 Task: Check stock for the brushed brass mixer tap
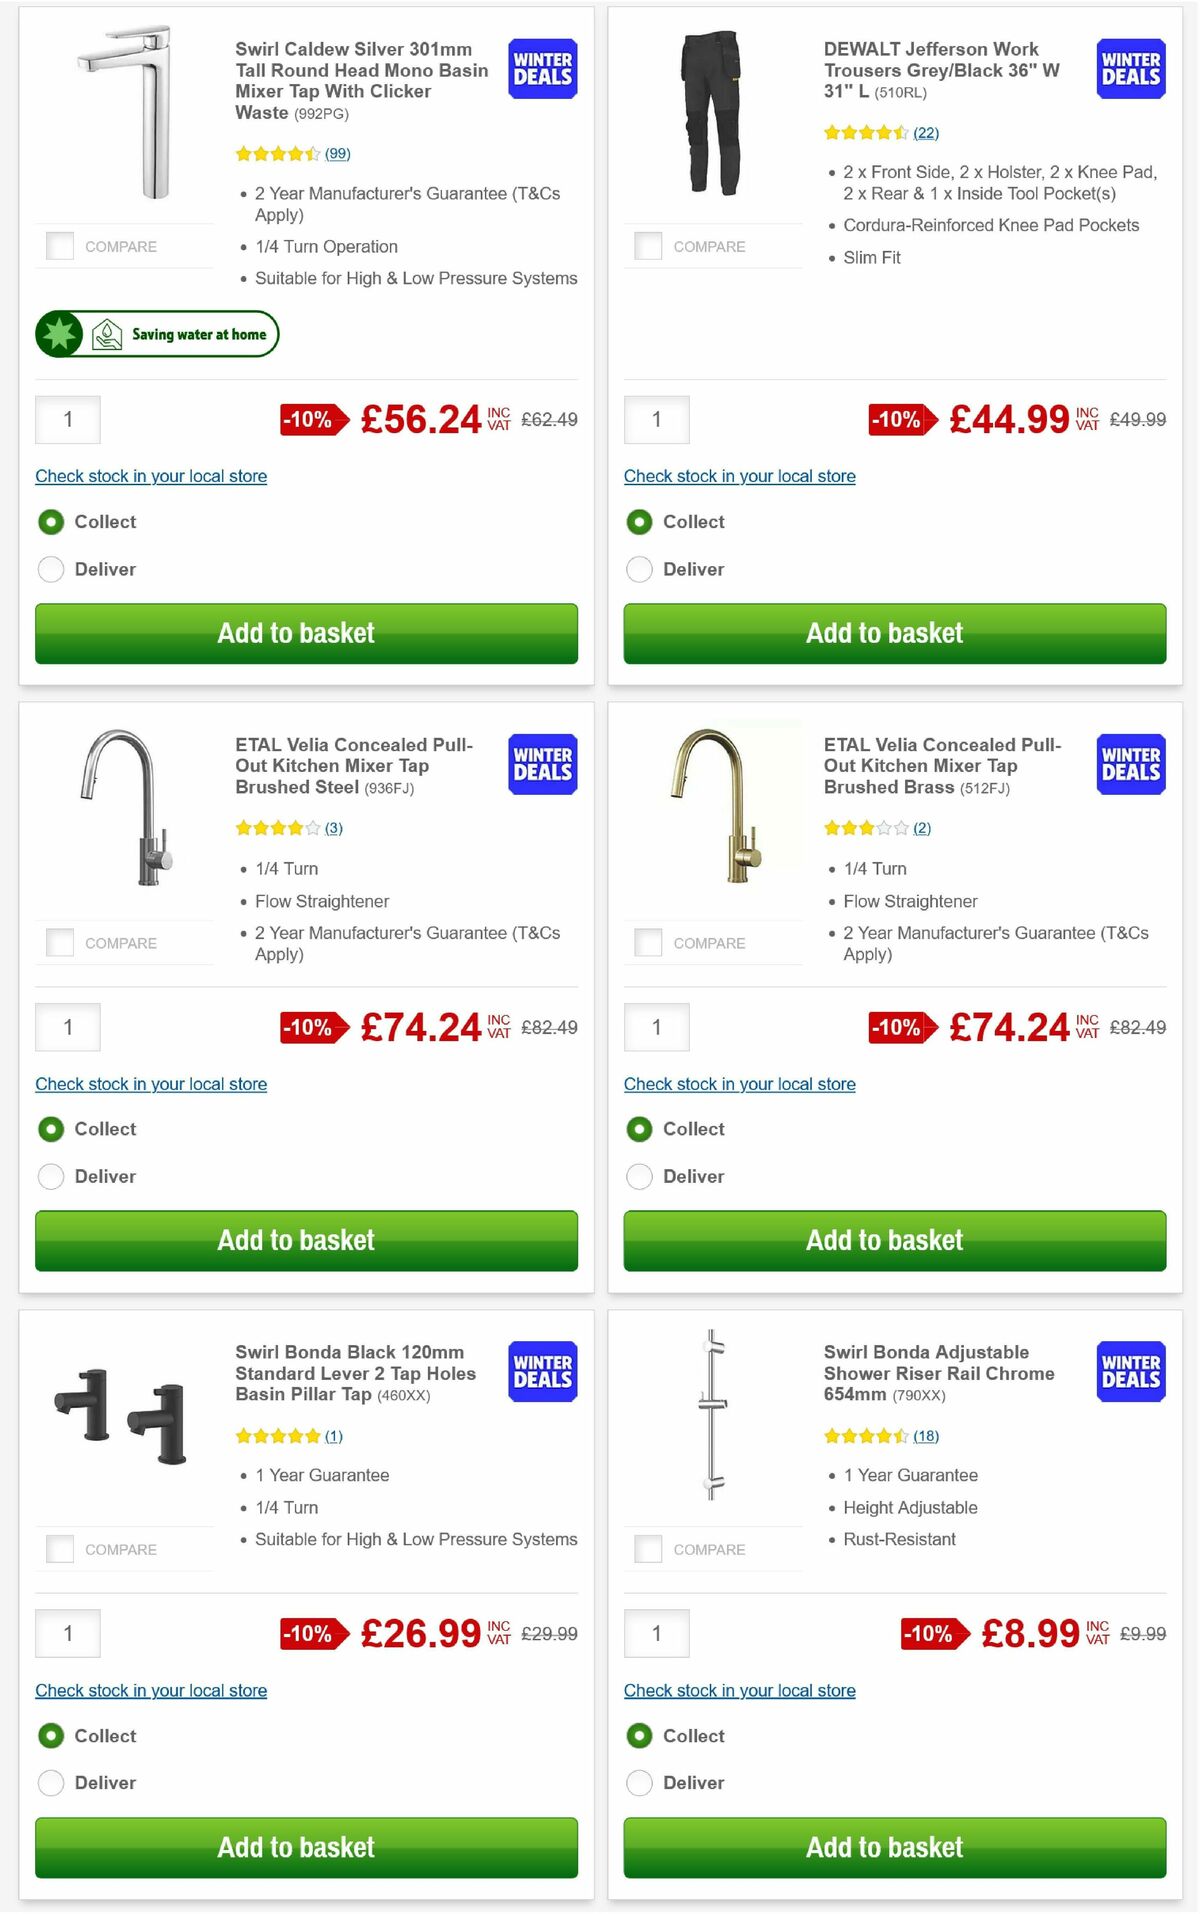[x=739, y=1083]
